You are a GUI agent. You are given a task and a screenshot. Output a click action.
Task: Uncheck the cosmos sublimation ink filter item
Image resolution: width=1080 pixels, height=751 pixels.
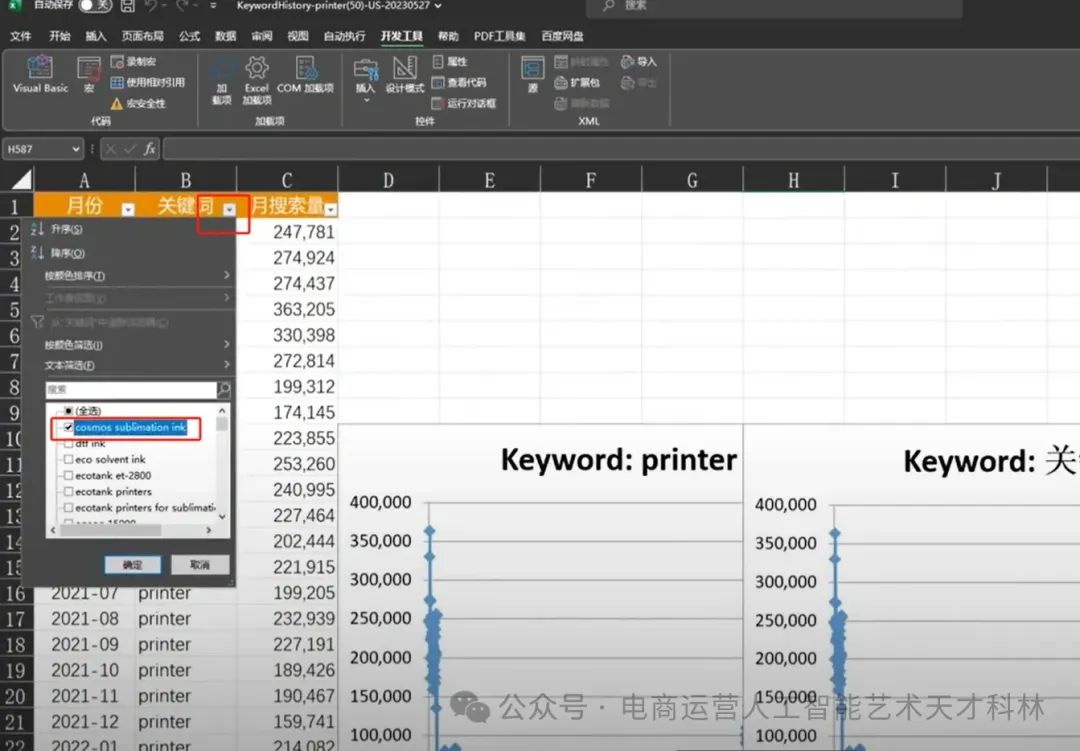[x=68, y=427]
